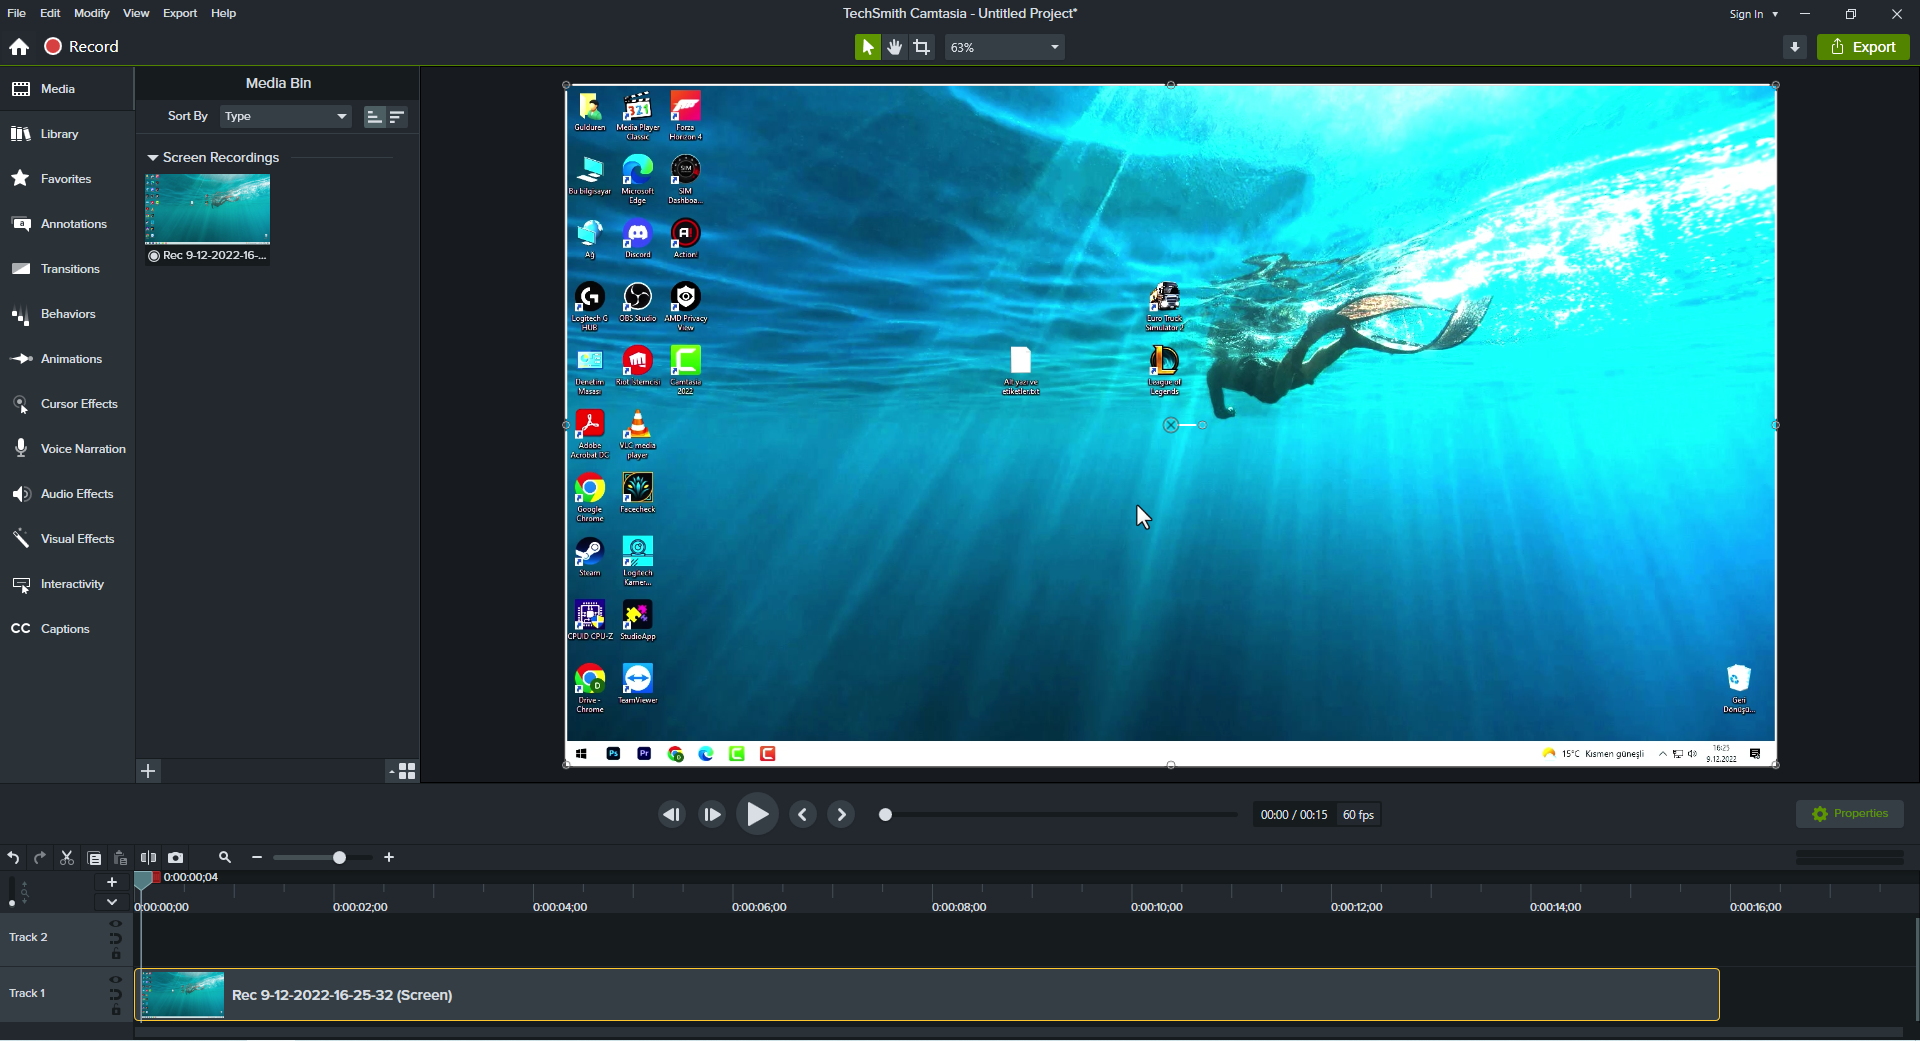Click the timeline zoom slider handle
Image resolution: width=1920 pixels, height=1041 pixels.
pyautogui.click(x=339, y=858)
